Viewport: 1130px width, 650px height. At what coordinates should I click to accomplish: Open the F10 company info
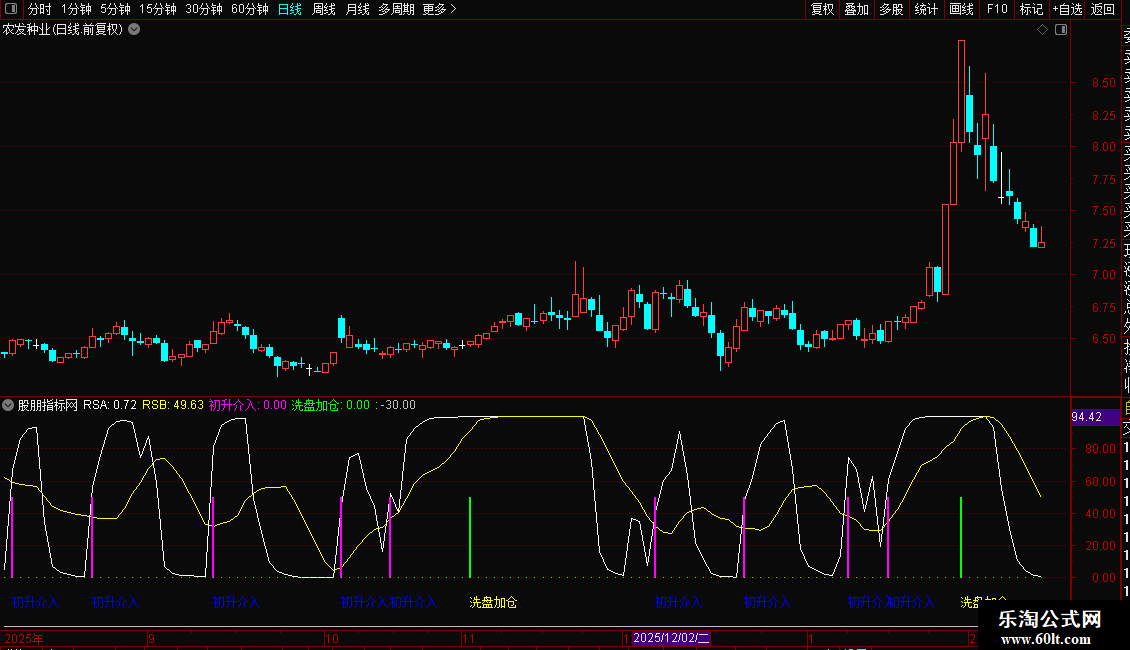997,9
